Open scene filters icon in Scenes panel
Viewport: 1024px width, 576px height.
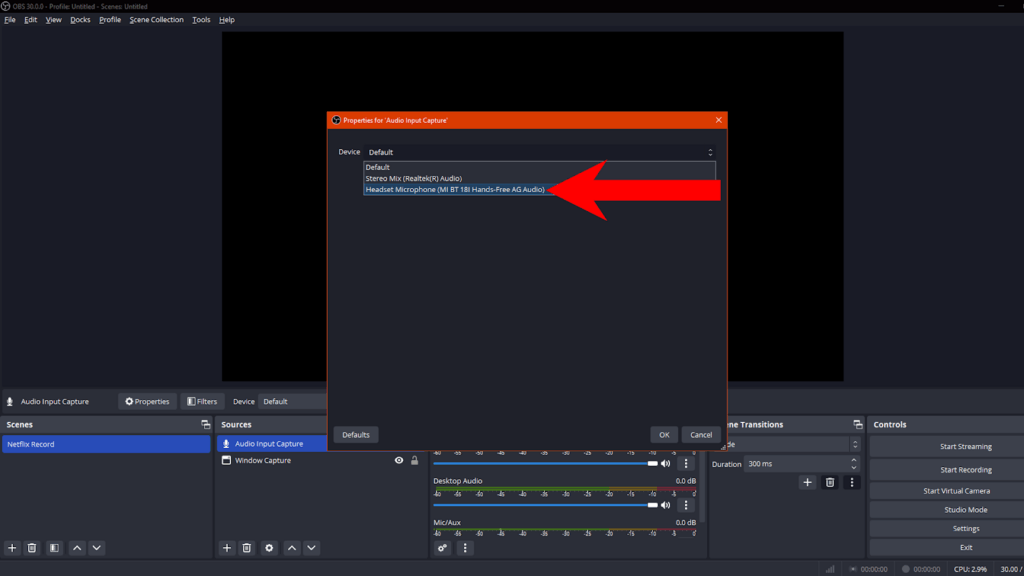pos(54,548)
